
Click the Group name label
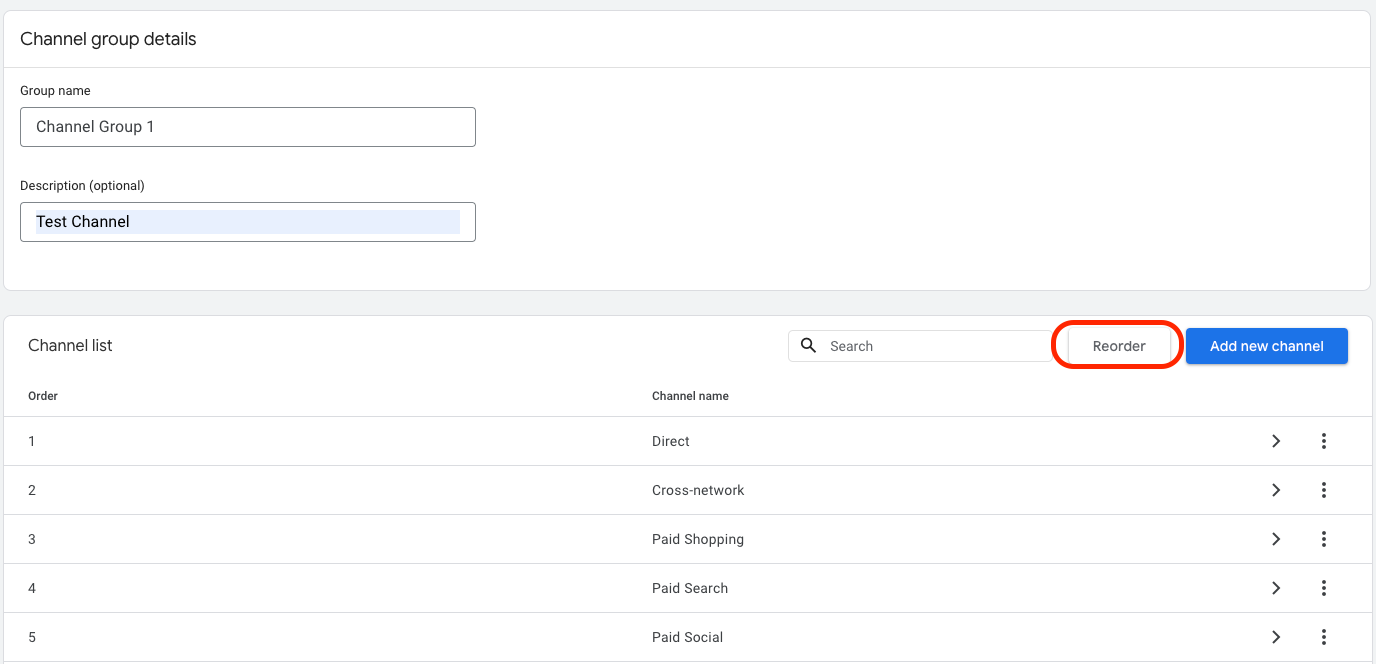pyautogui.click(x=55, y=91)
